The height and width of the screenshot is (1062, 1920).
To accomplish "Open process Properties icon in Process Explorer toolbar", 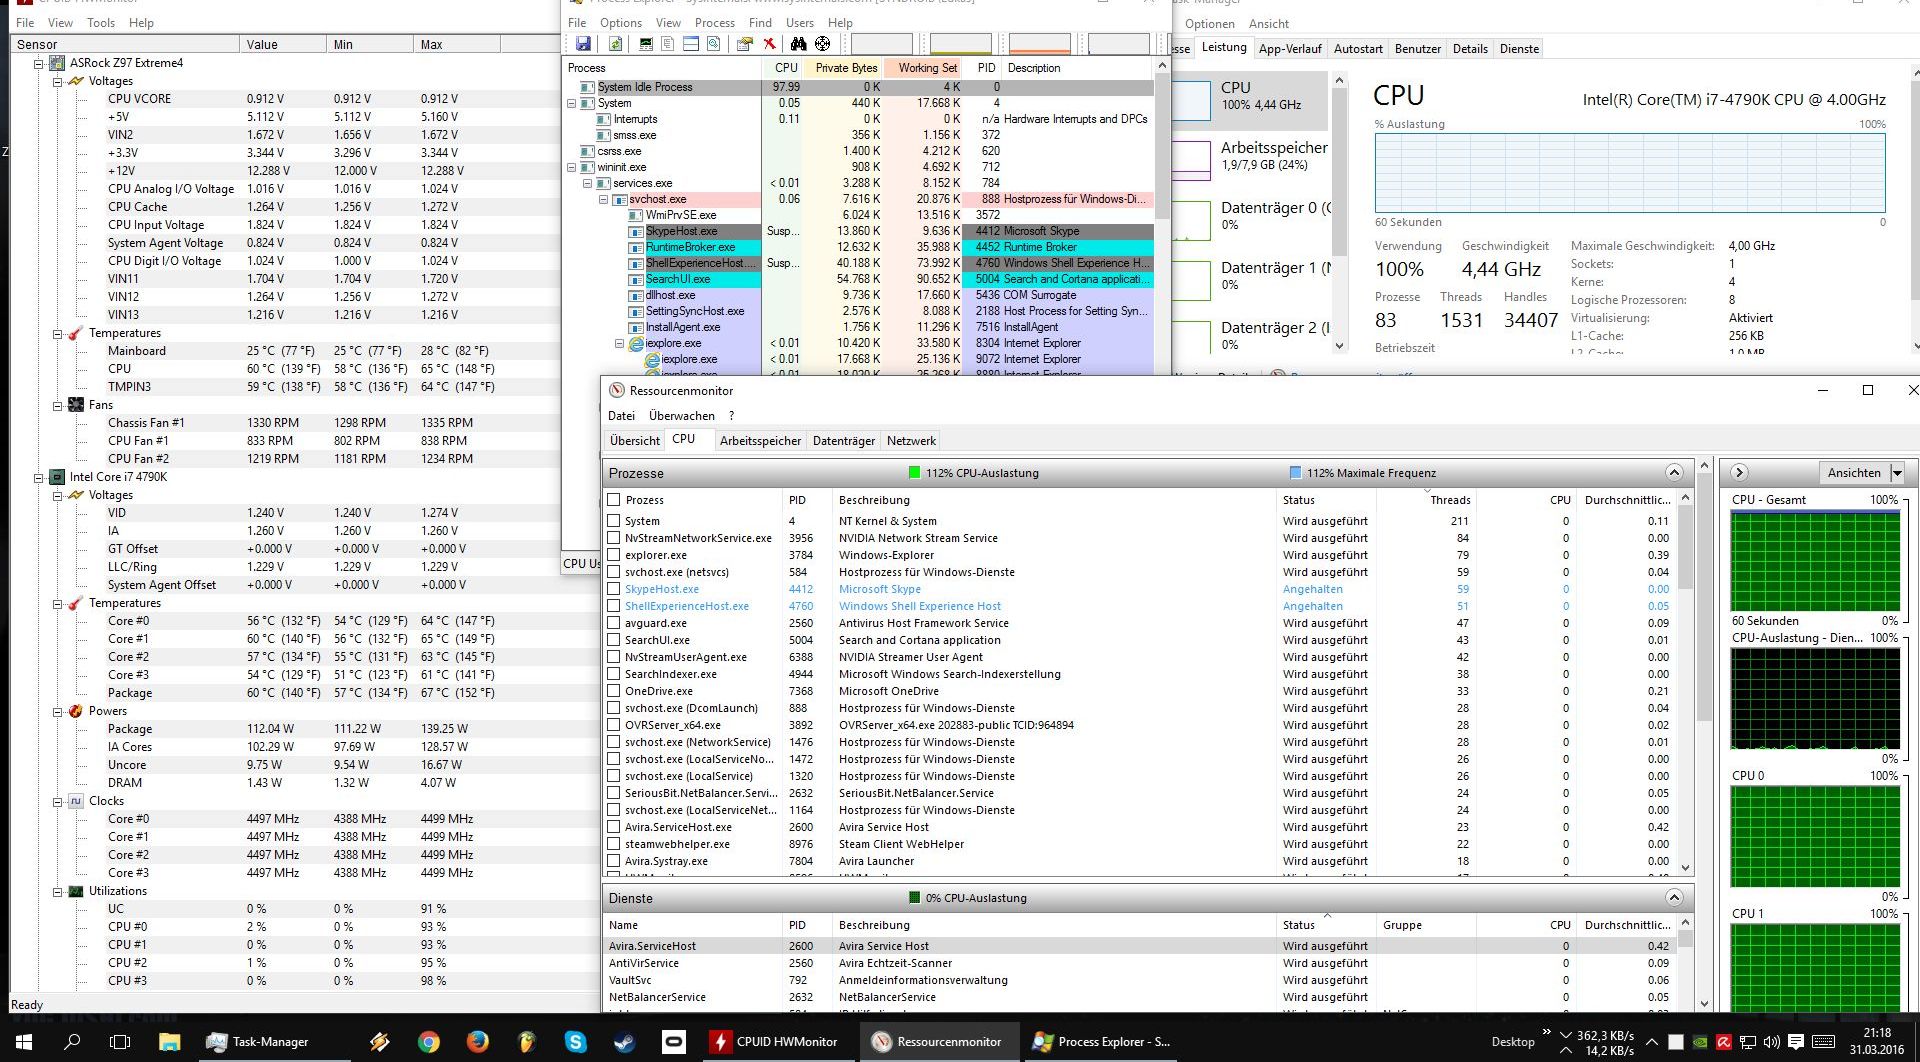I will (744, 44).
